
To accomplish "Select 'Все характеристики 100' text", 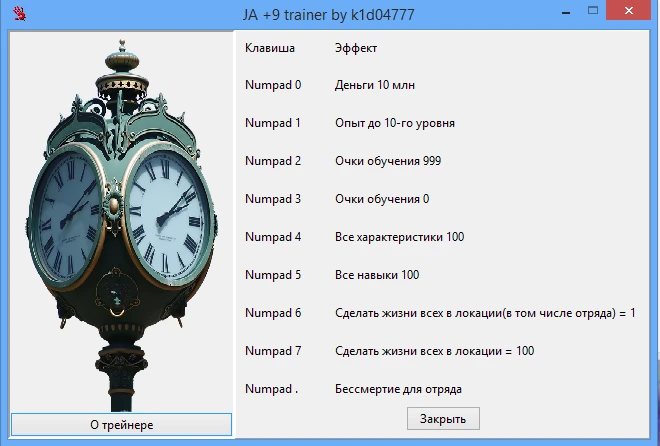I will (399, 237).
